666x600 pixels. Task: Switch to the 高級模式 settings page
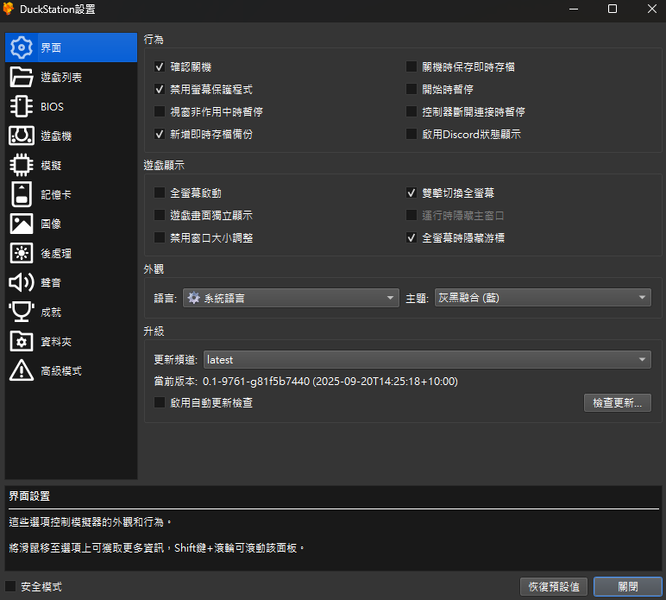click(71, 371)
